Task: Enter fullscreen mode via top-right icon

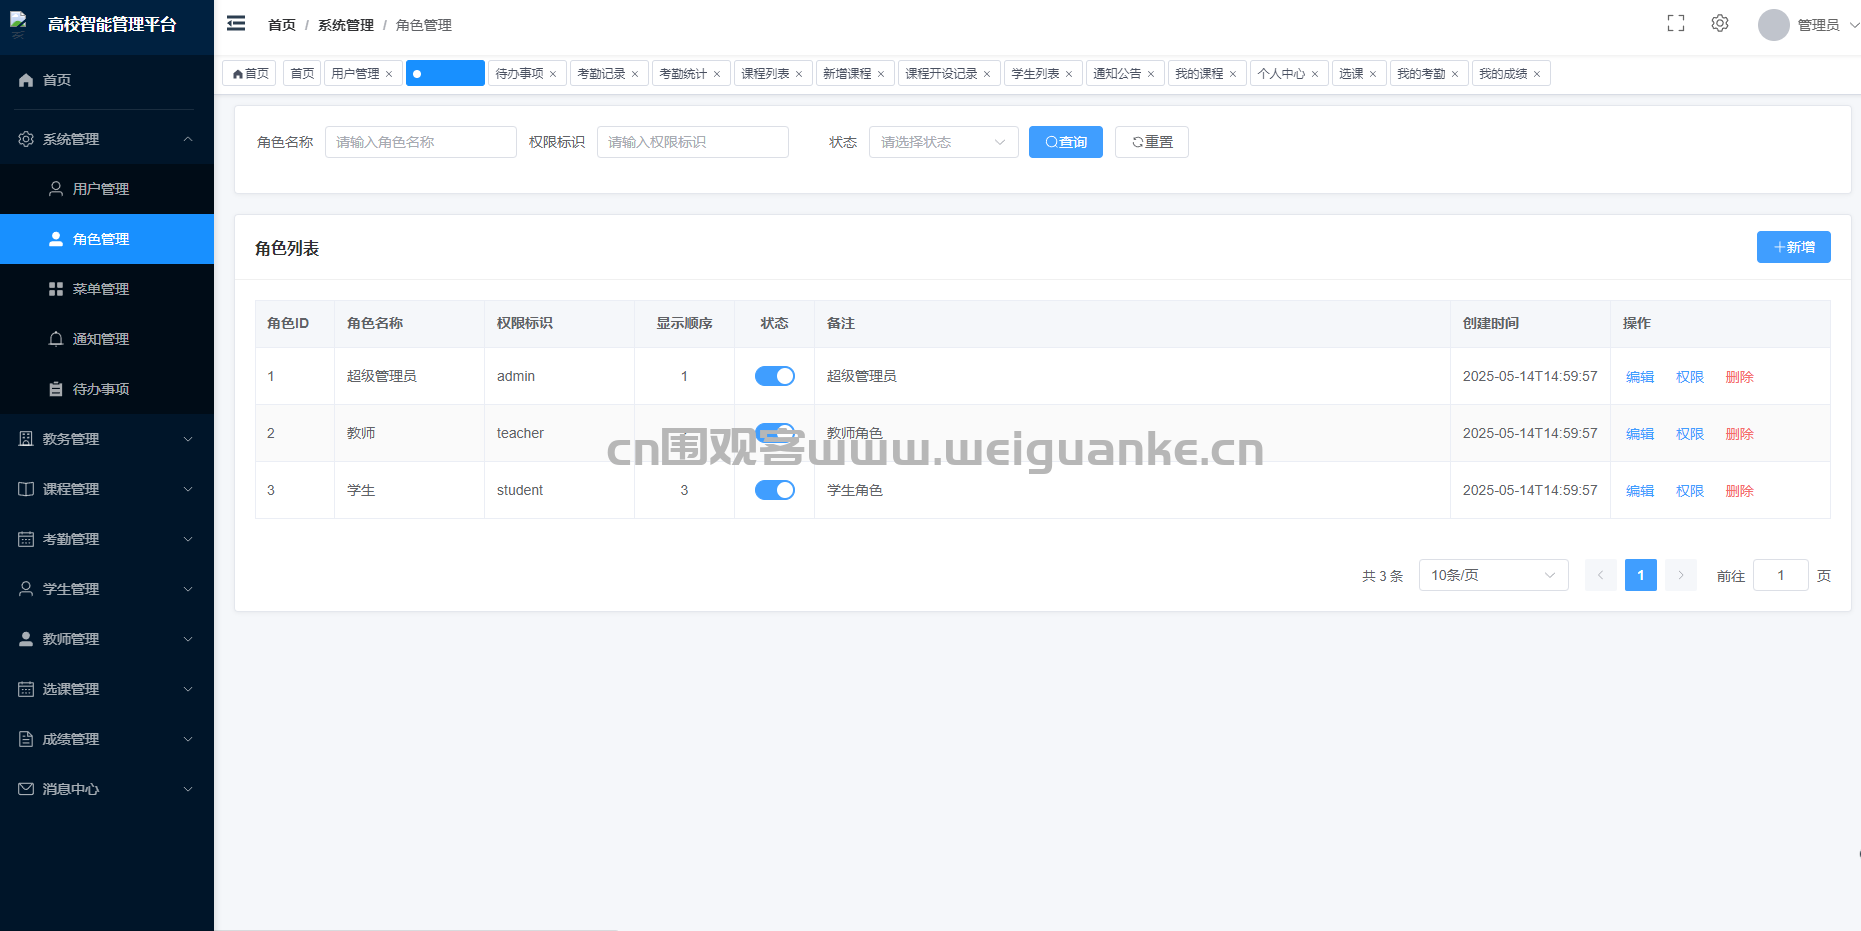Action: click(1676, 24)
